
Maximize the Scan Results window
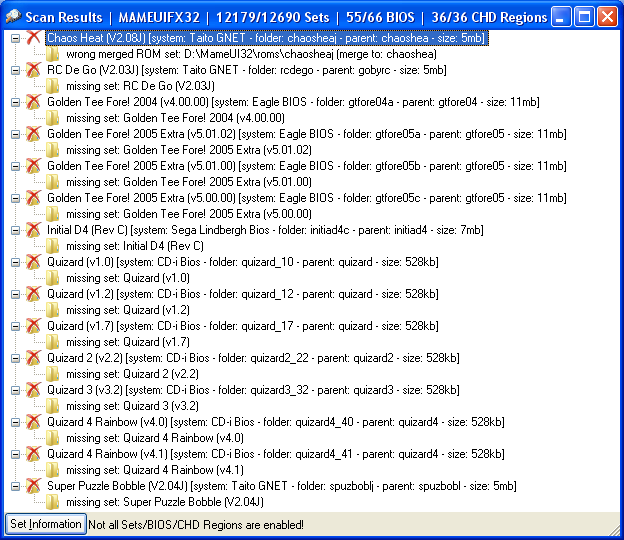click(x=584, y=17)
